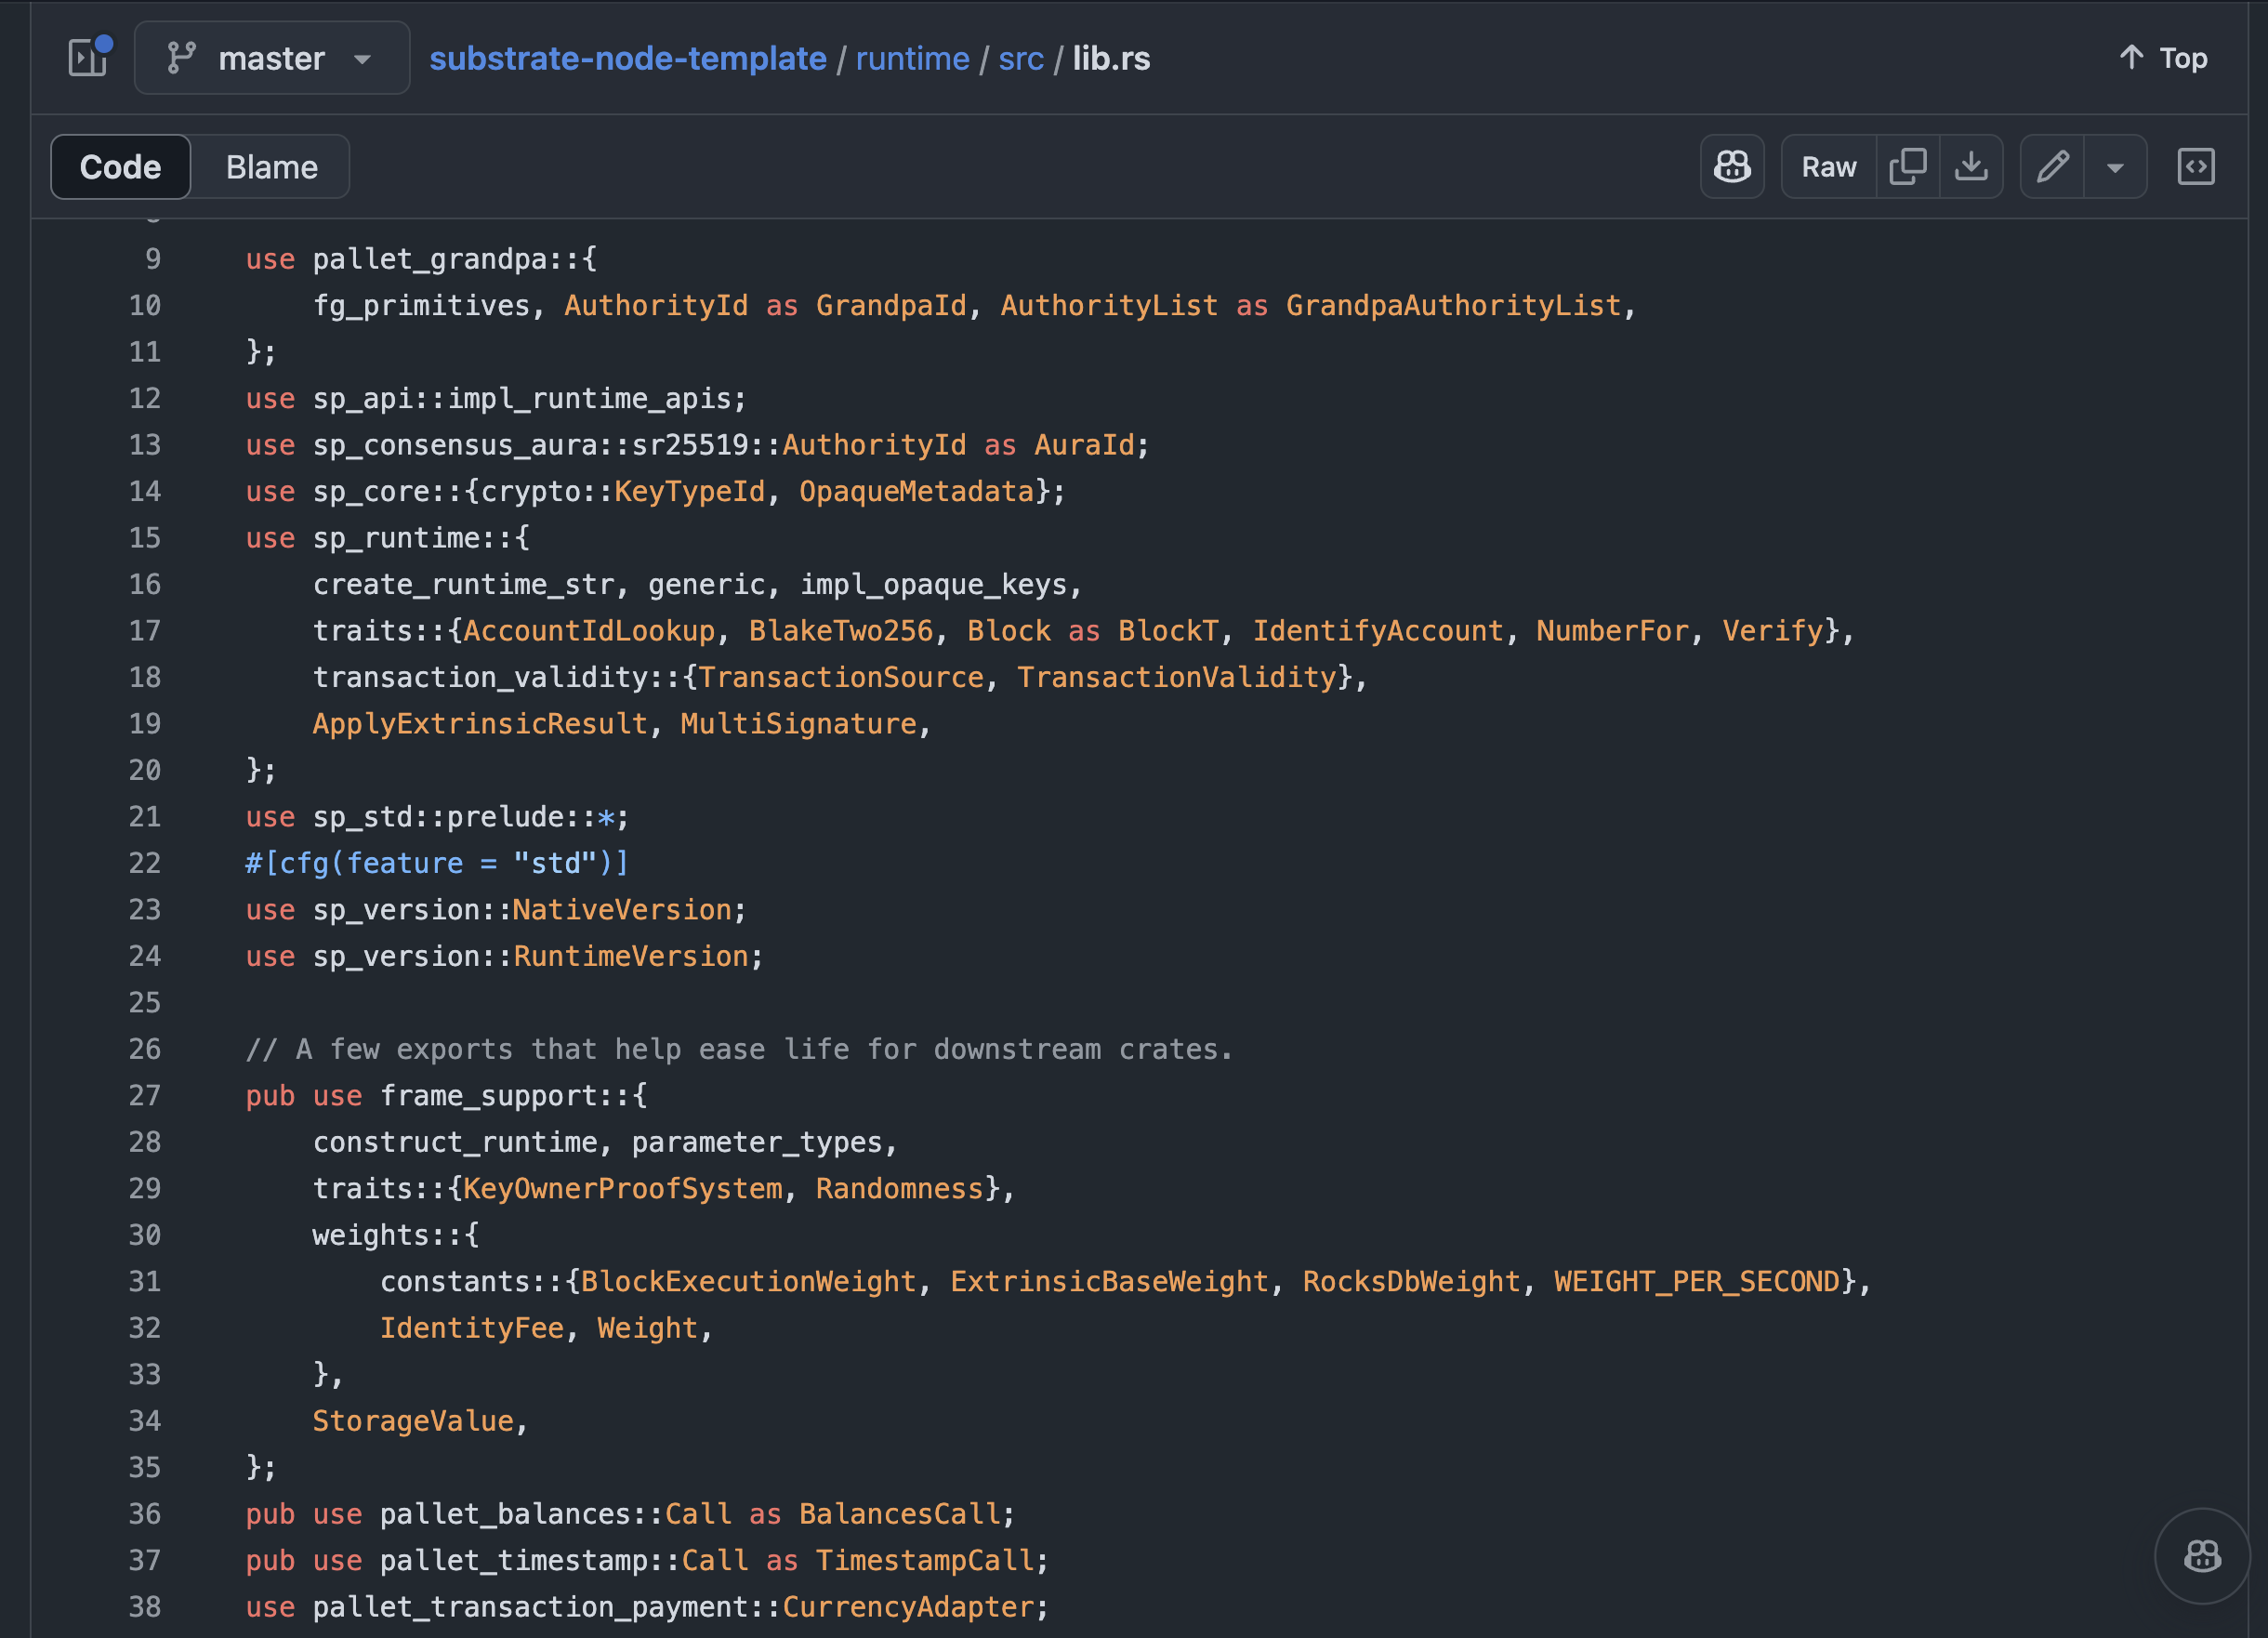Screen dimensions: 2268x1638
Task: Click RuntimeVersion on line 24
Action: click(x=631, y=957)
